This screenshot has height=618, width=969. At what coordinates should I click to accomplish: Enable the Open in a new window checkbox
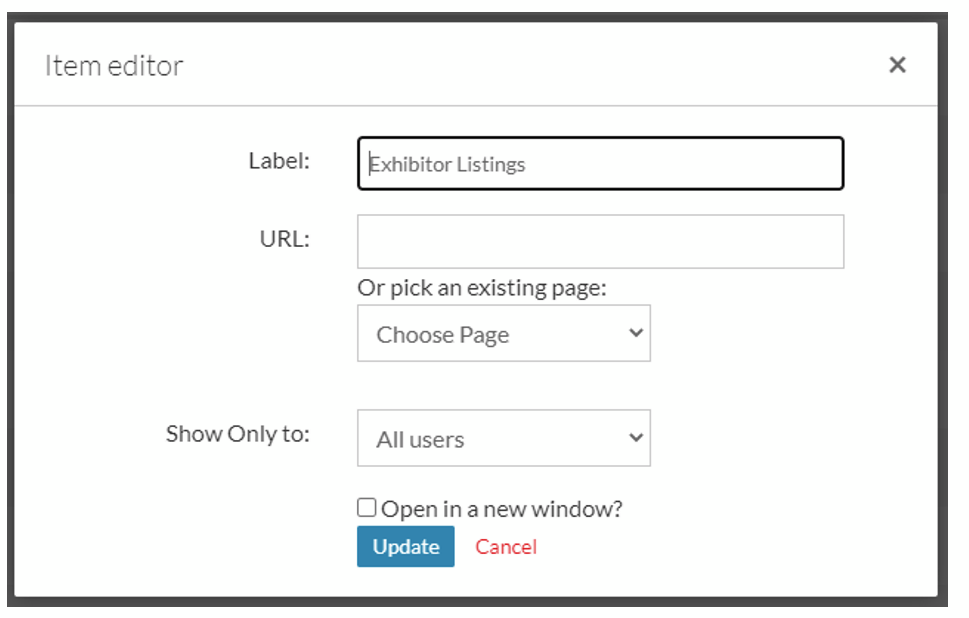pyautogui.click(x=366, y=507)
